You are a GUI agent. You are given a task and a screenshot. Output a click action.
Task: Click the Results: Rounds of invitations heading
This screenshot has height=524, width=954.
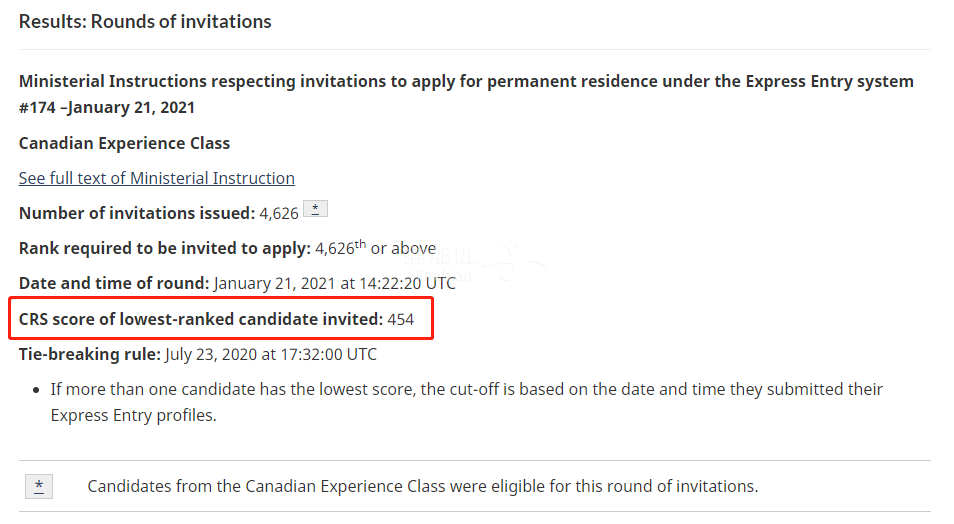tap(145, 22)
